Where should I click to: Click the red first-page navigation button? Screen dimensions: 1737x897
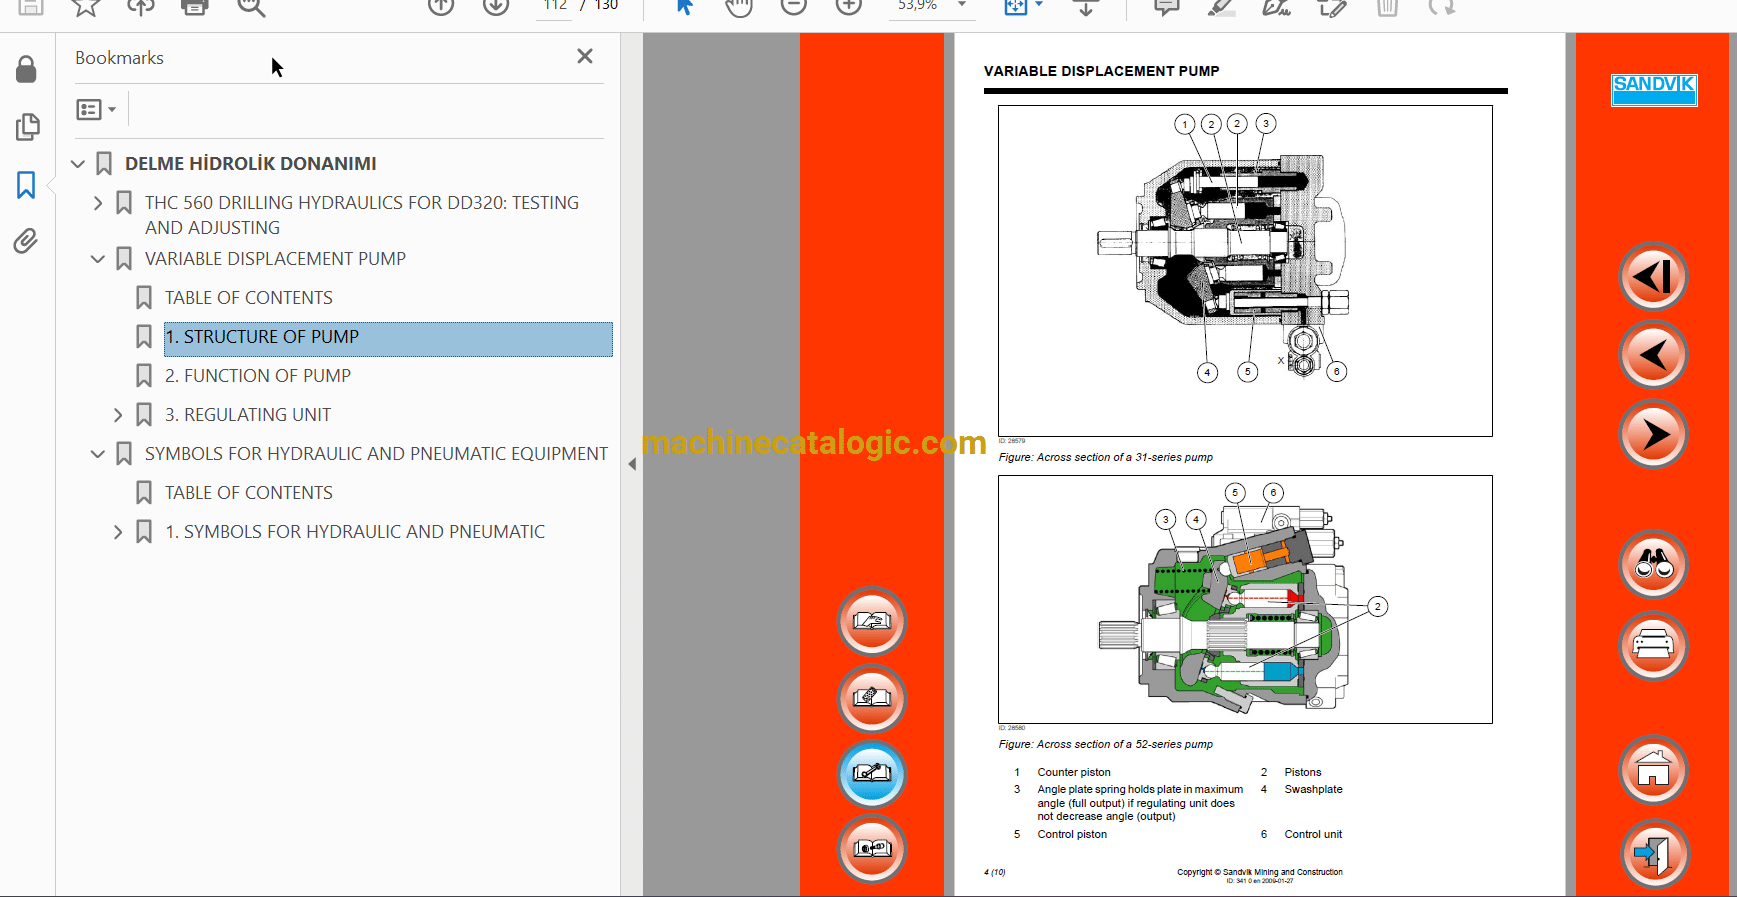(1653, 277)
